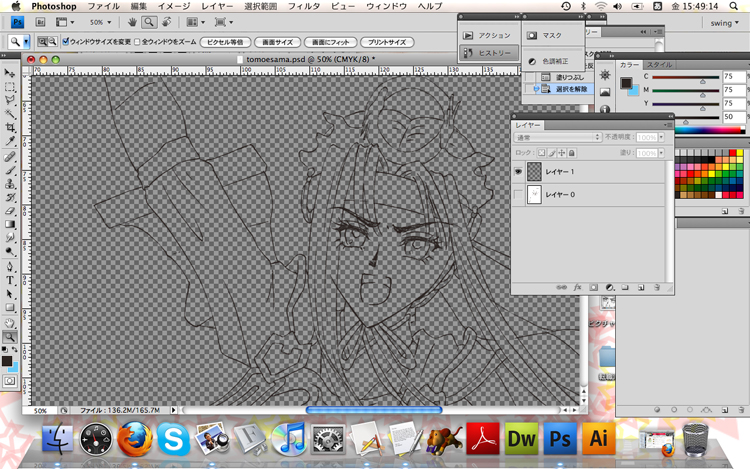750x469 pixels.
Task: Click the ピクセル等倍 button
Action: pyautogui.click(x=225, y=42)
